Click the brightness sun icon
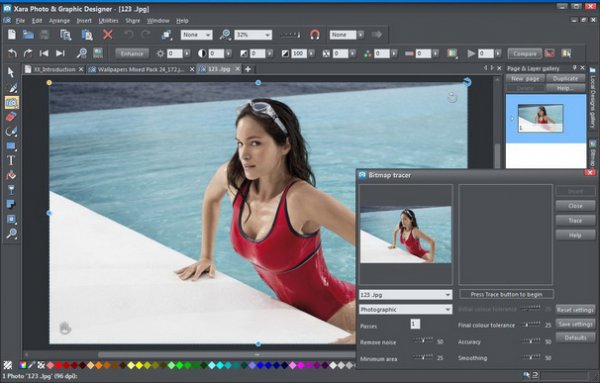The height and width of the screenshot is (383, 600). pos(161,54)
